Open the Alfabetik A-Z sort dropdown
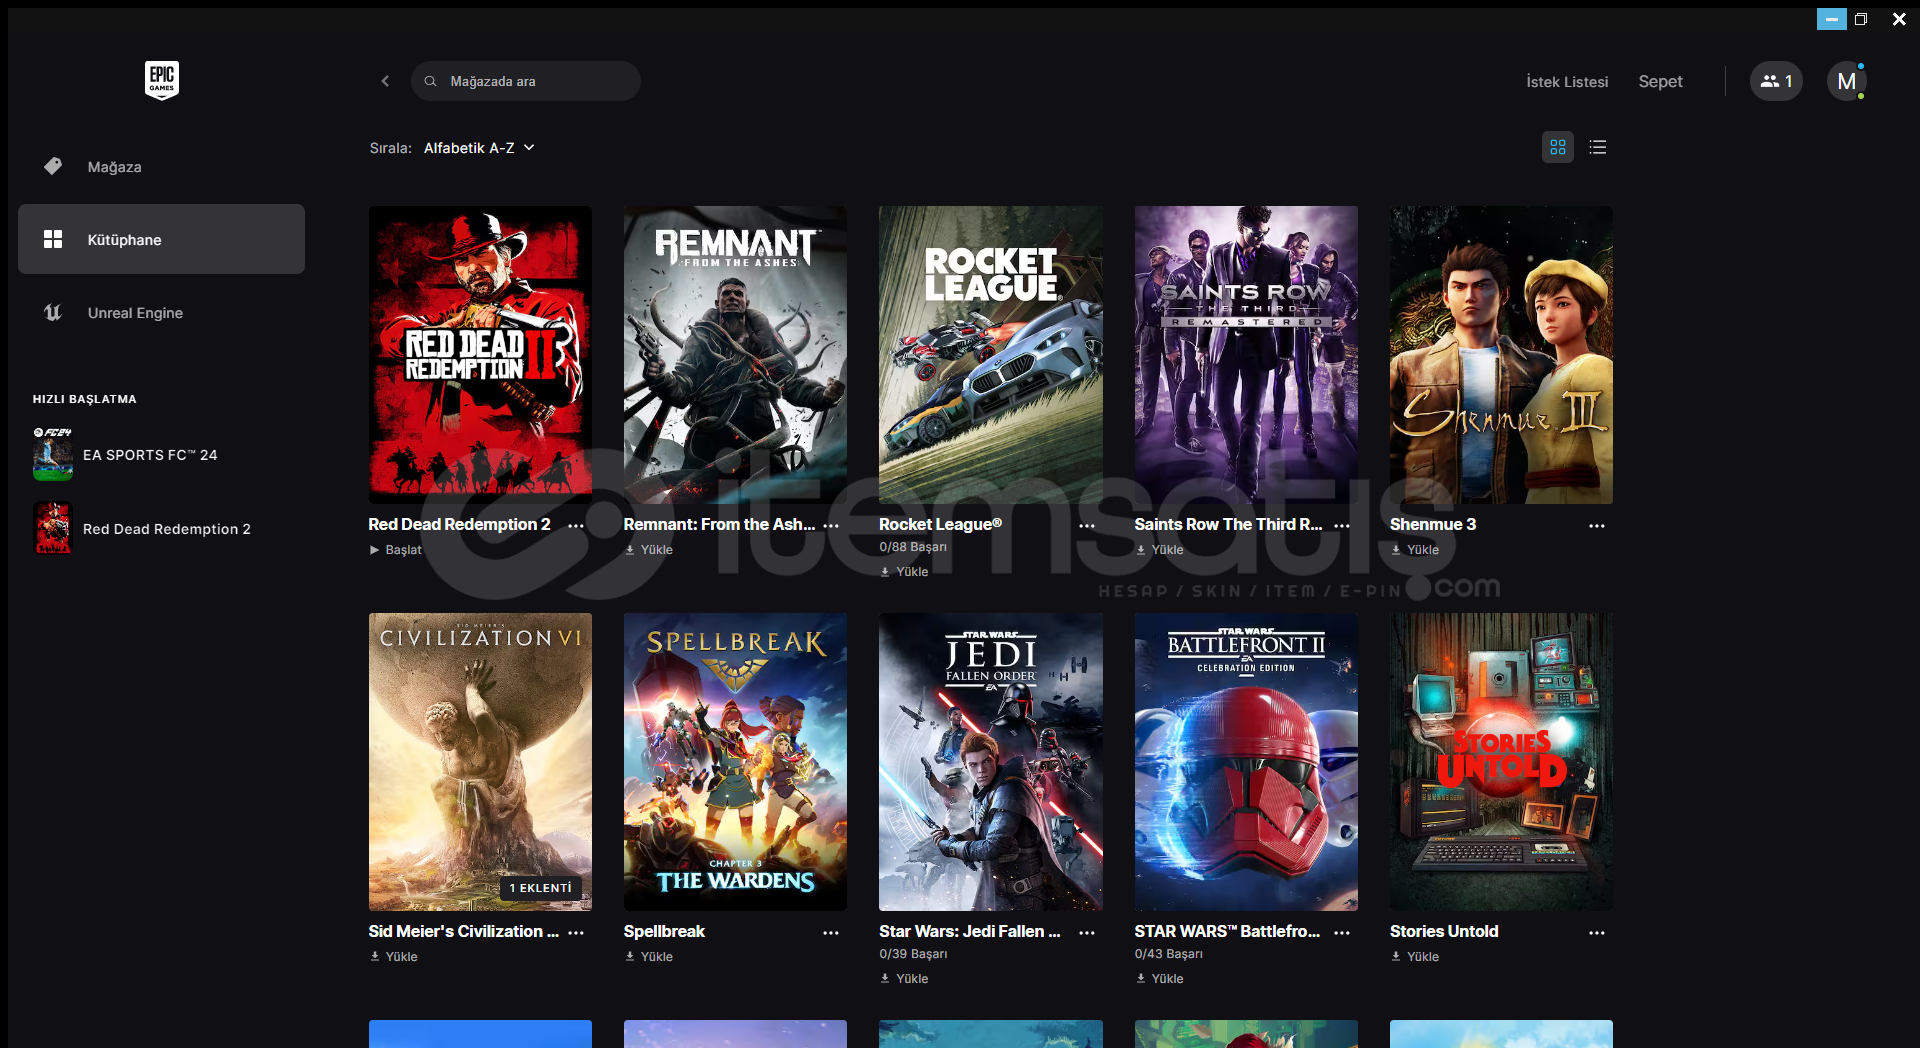 tap(479, 148)
